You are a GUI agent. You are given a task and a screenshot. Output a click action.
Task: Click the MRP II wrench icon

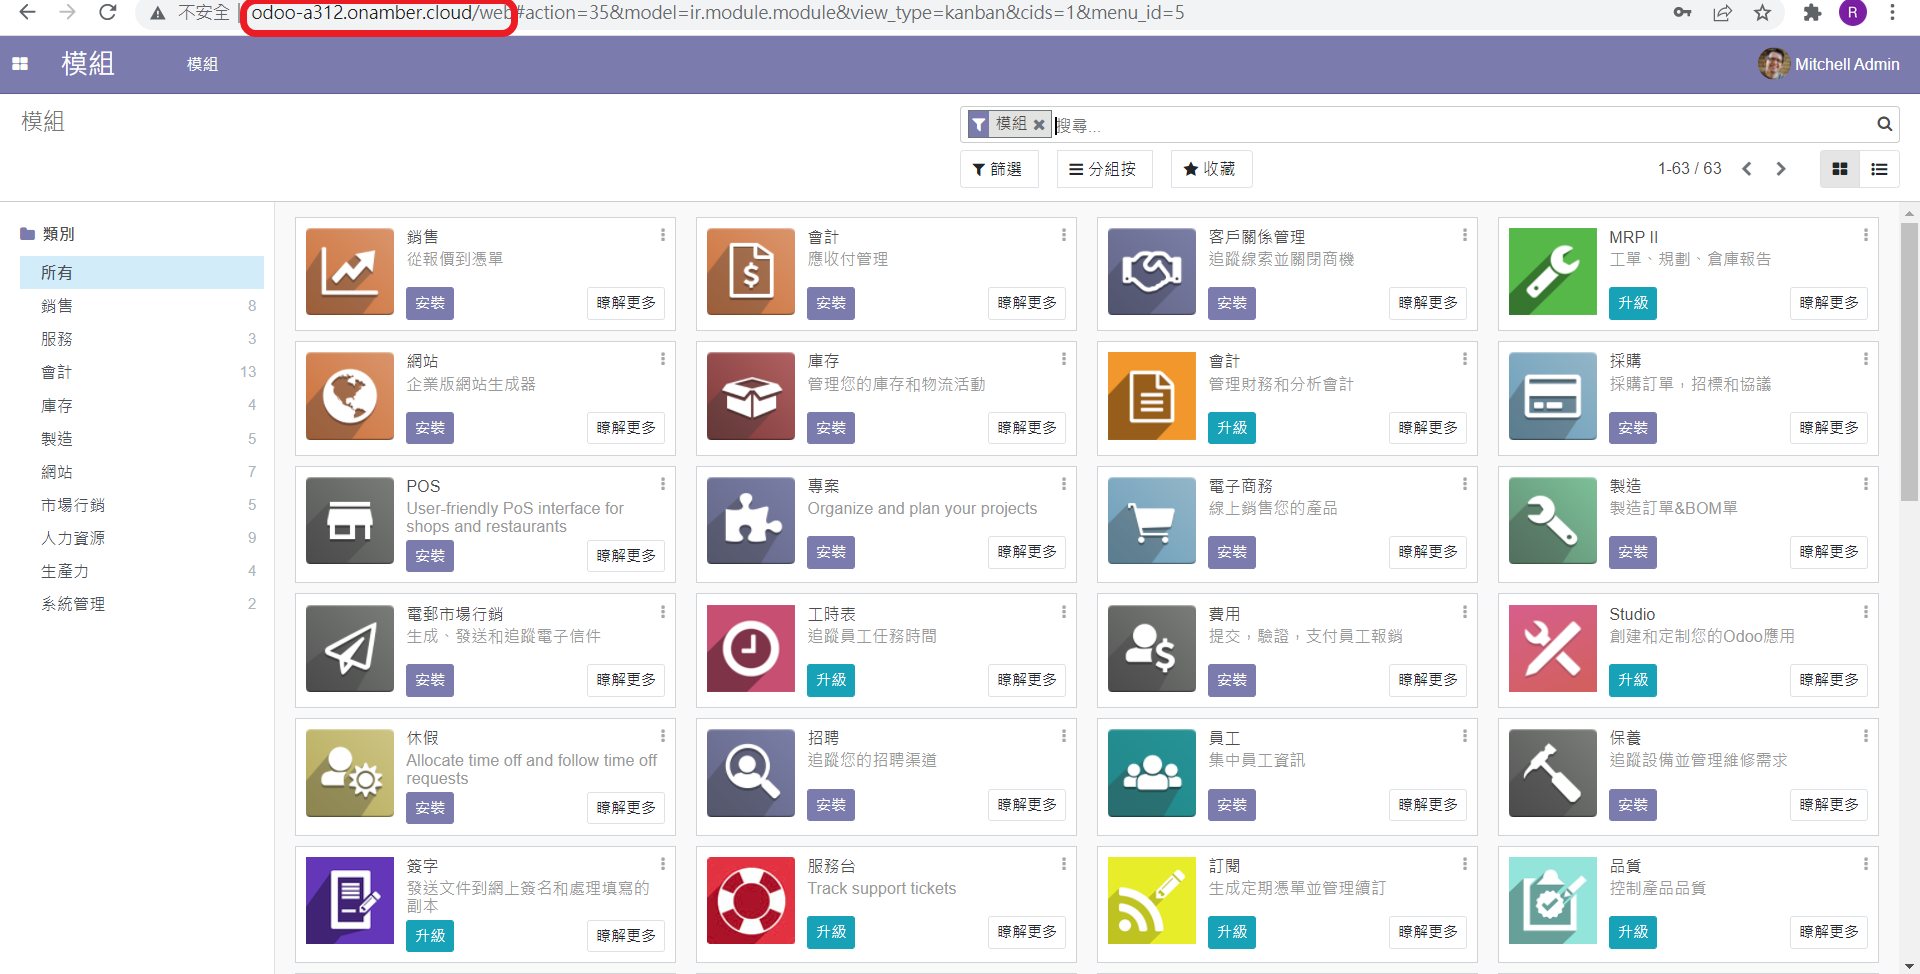pos(1552,272)
